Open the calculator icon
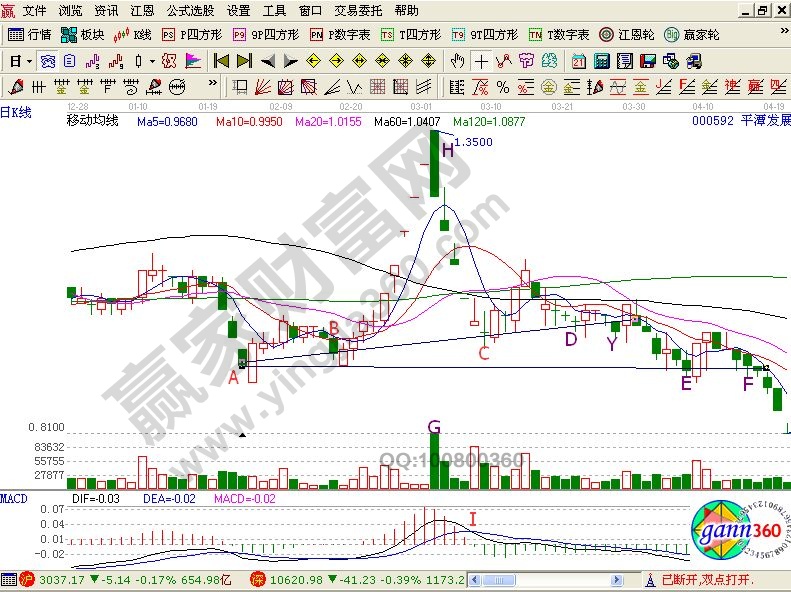 coord(600,61)
